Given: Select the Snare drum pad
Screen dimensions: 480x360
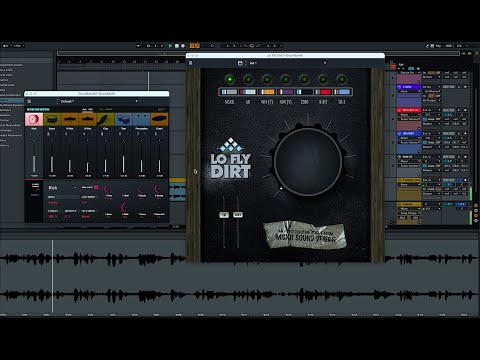Looking at the screenshot, I should pyautogui.click(x=52, y=119).
